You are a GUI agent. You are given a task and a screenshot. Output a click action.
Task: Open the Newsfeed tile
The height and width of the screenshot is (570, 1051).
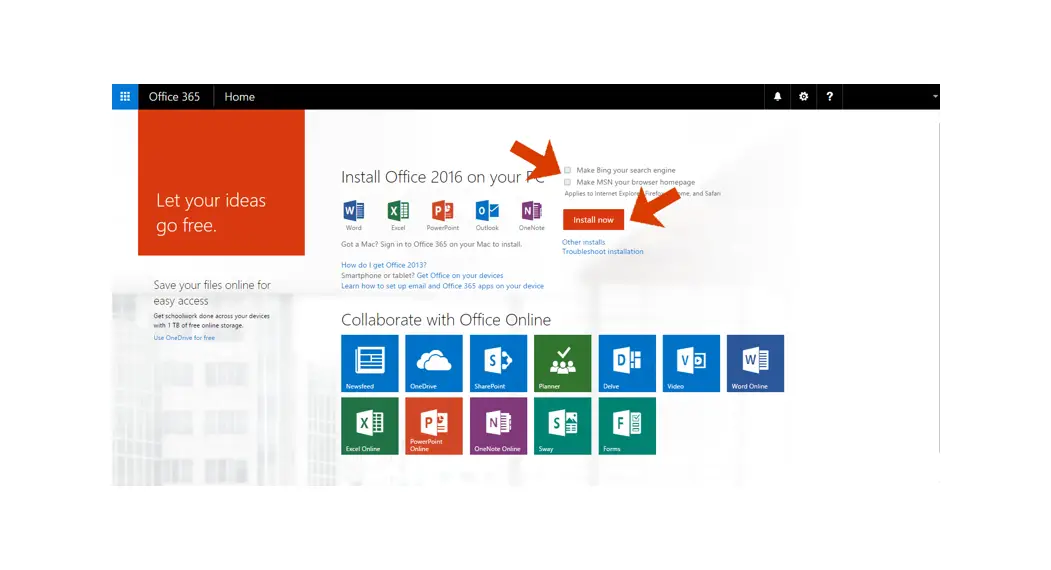pos(369,363)
